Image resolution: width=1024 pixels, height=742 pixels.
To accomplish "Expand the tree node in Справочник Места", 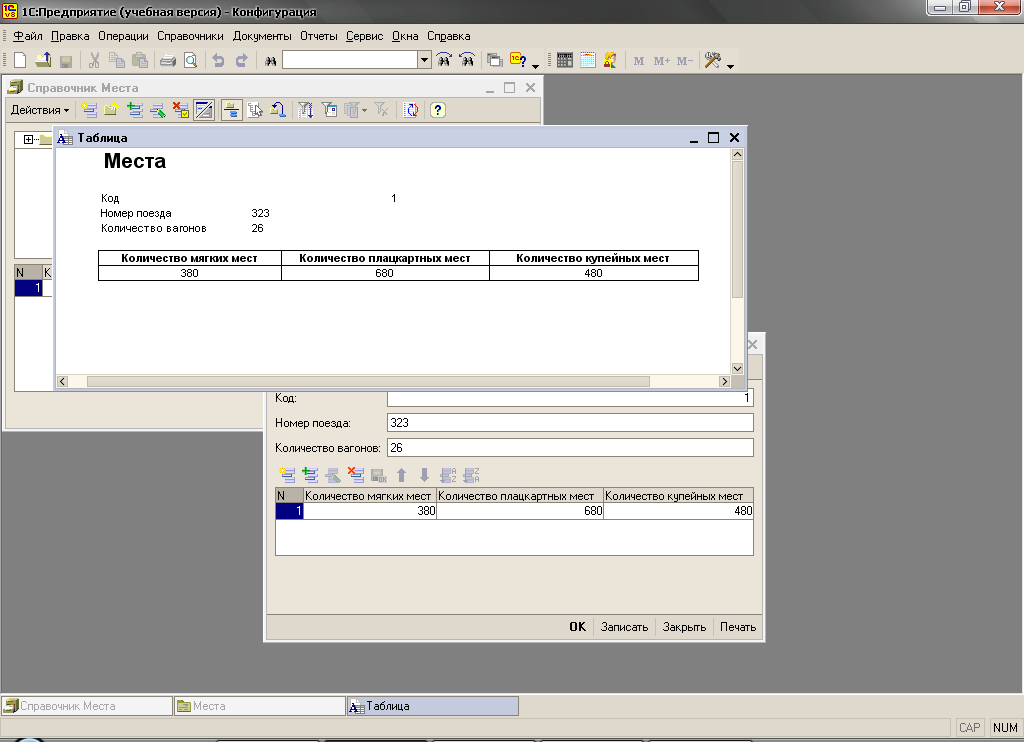I will [x=29, y=139].
